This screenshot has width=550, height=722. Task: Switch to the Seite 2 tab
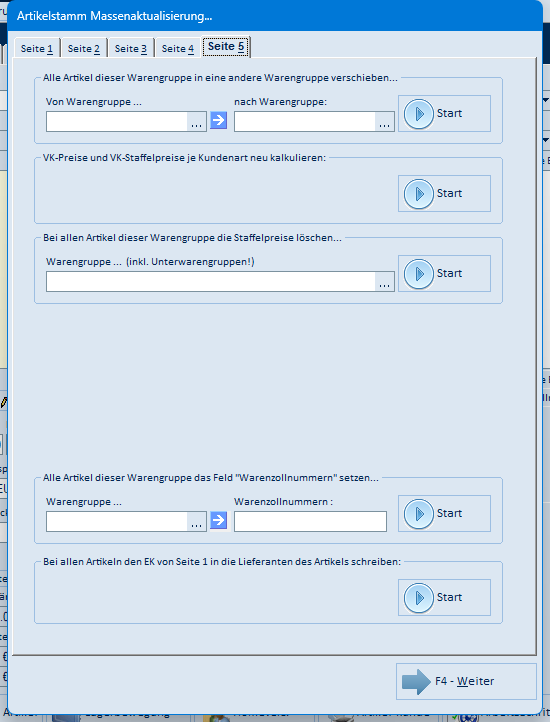pyautogui.click(x=84, y=48)
